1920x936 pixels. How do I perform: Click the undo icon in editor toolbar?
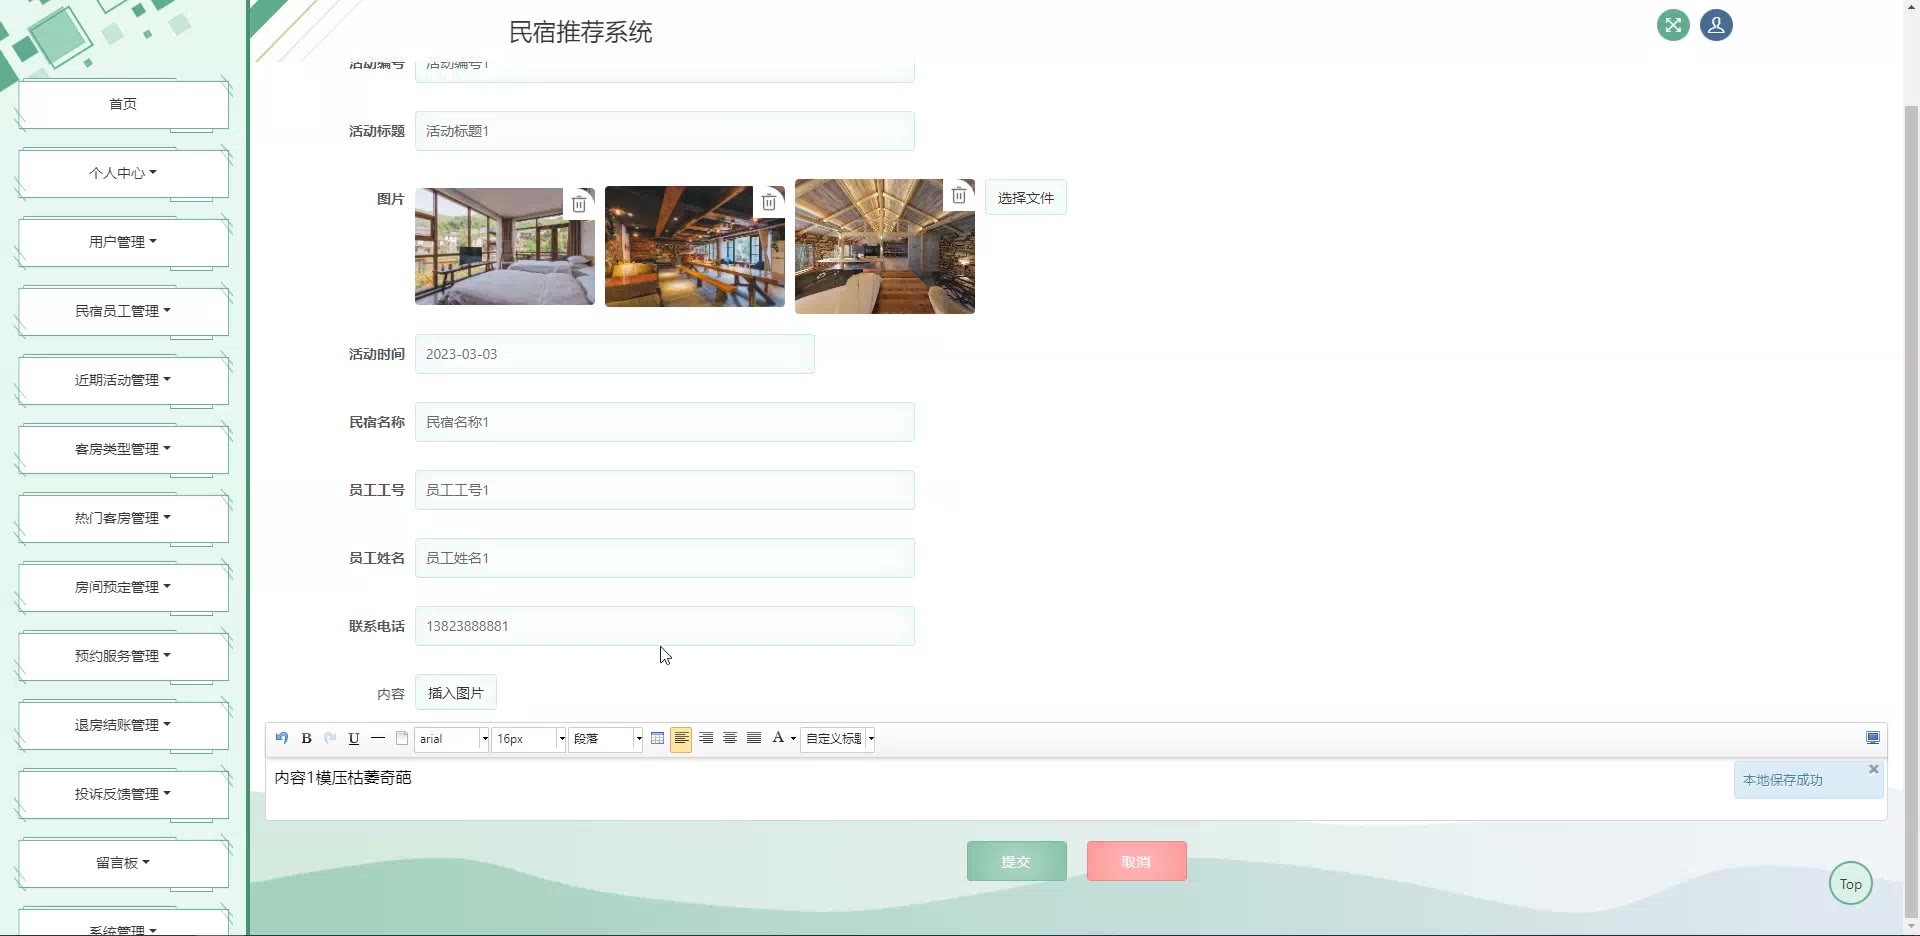[x=282, y=738]
